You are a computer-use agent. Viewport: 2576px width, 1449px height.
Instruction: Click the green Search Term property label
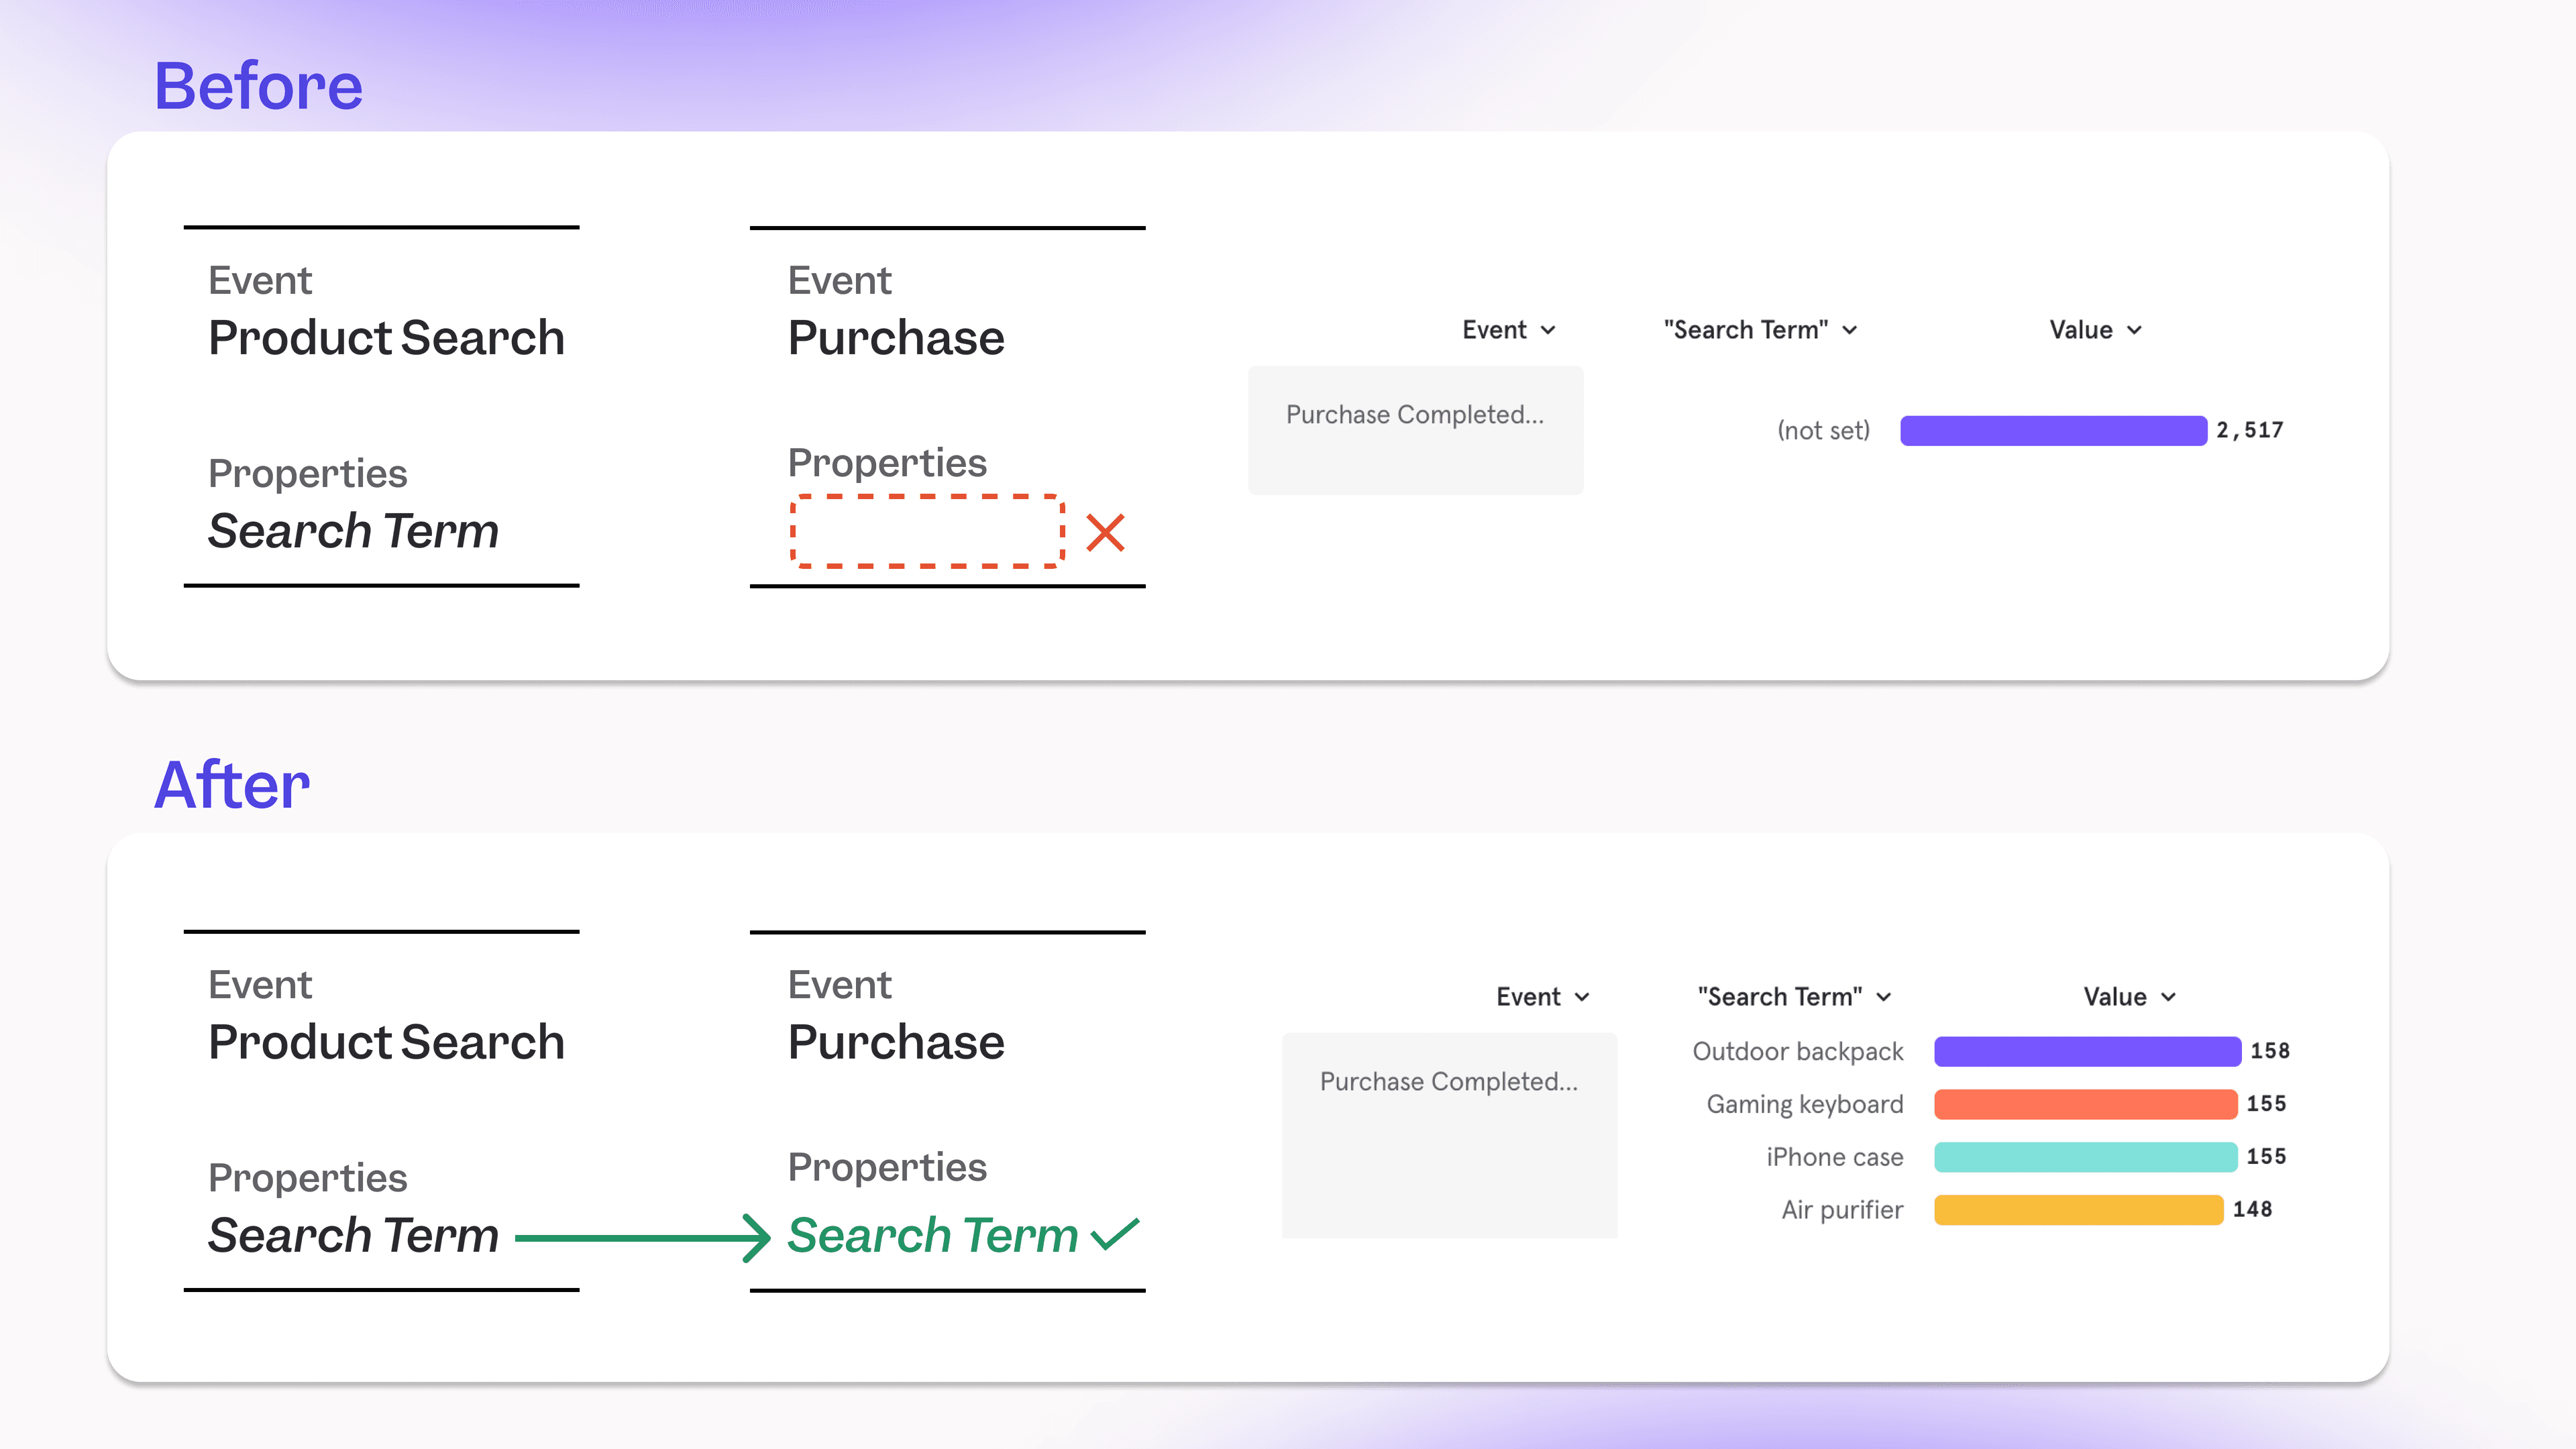click(x=932, y=1235)
